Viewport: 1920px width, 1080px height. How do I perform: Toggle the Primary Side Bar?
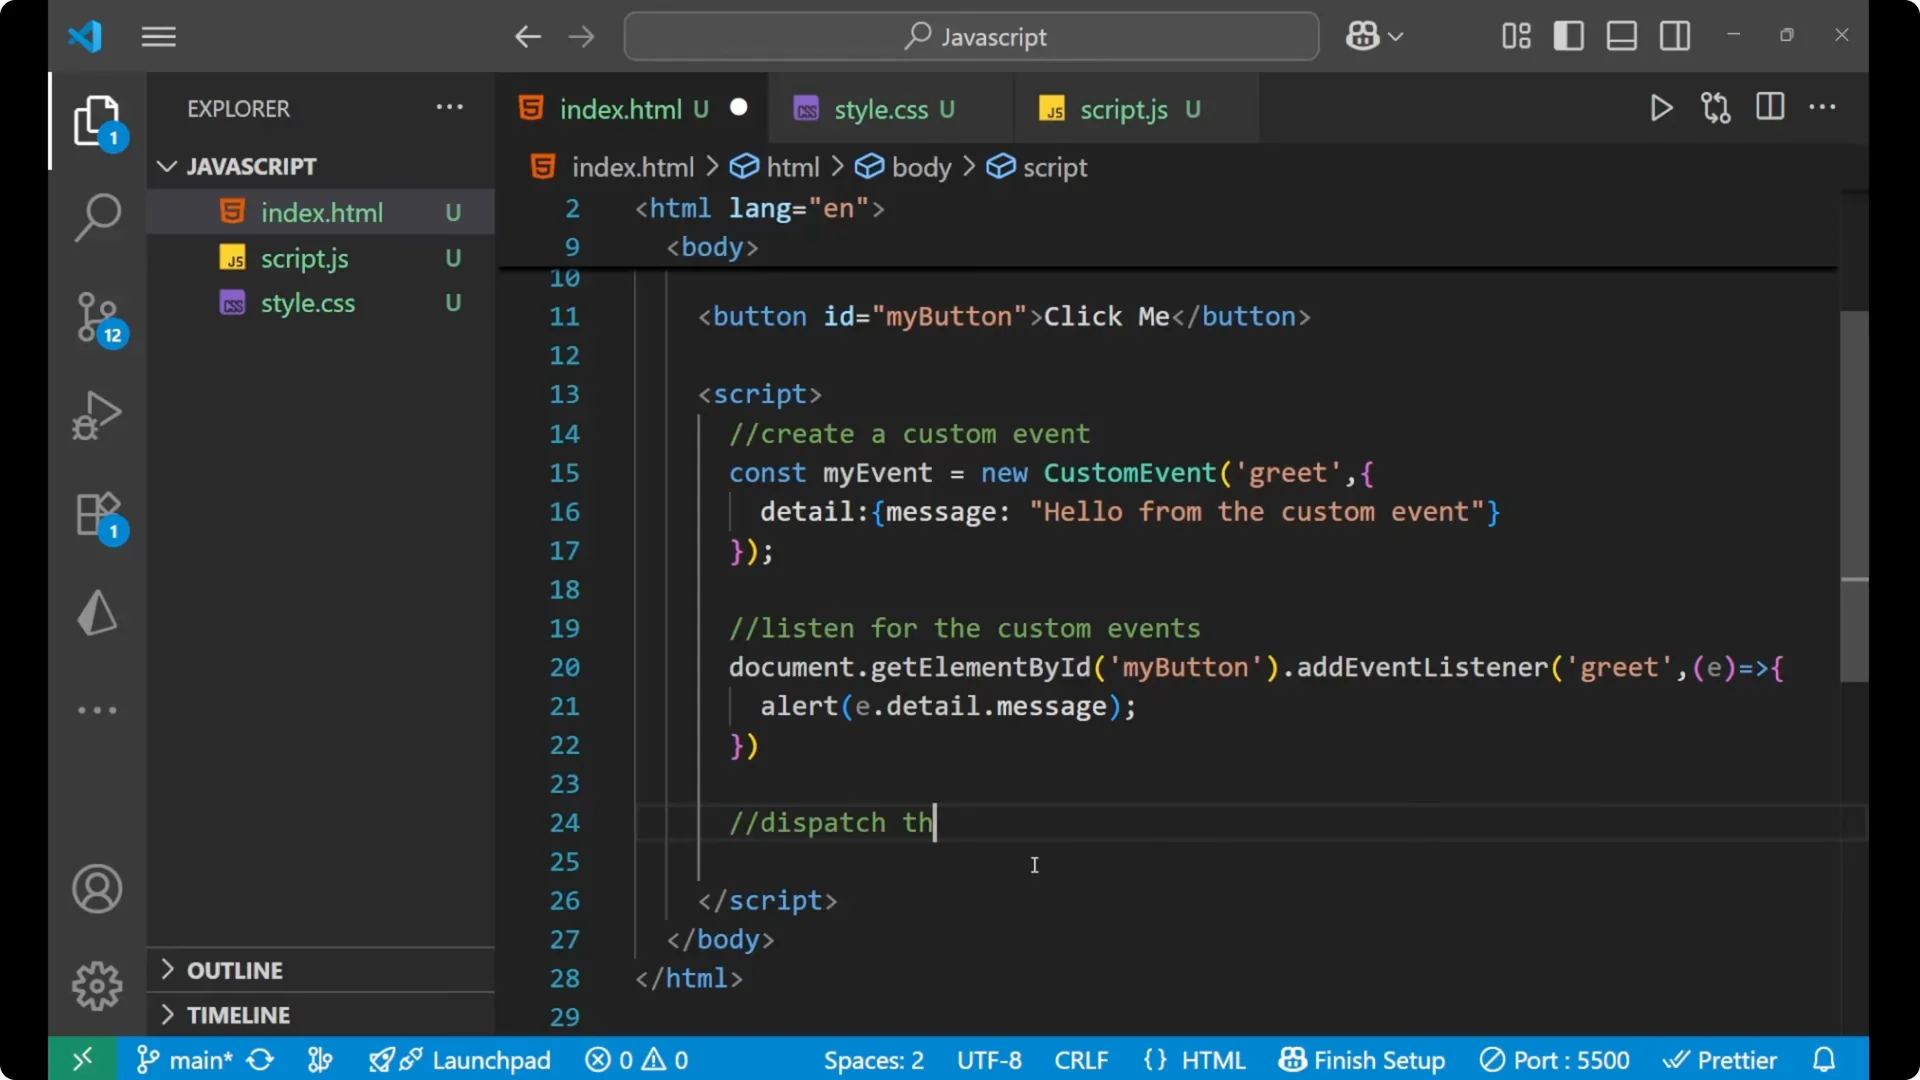1568,35
